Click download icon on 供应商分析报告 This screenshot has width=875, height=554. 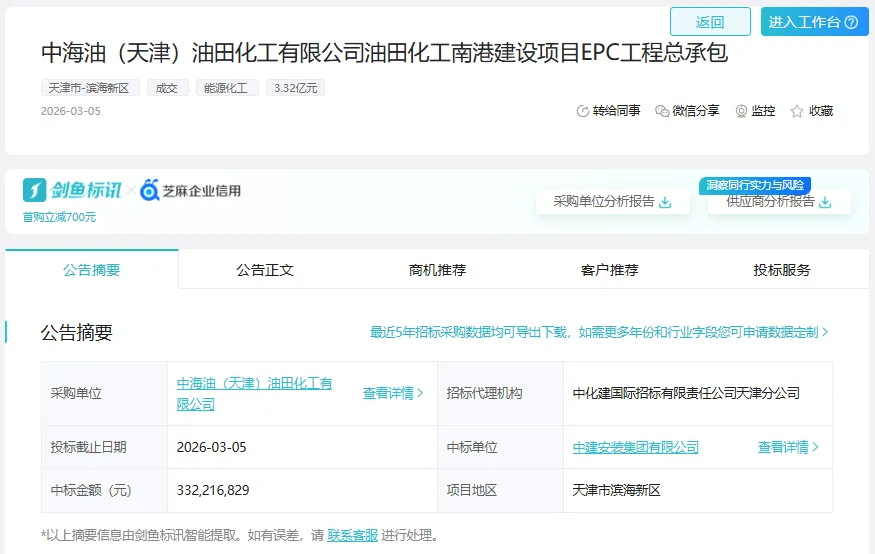click(x=825, y=202)
